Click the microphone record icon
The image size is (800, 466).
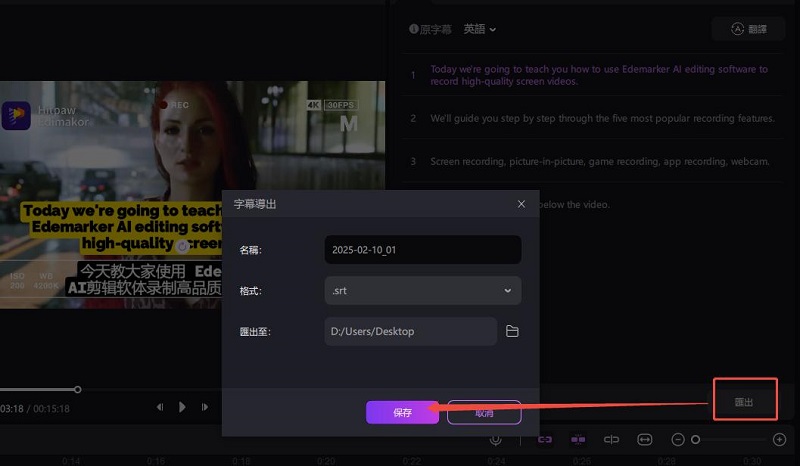[495, 439]
